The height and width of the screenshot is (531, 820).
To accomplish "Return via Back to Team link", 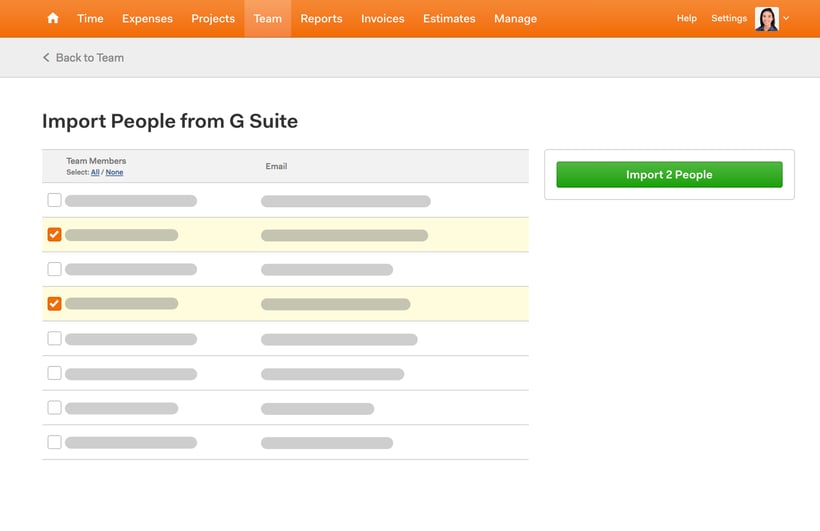I will coord(83,58).
